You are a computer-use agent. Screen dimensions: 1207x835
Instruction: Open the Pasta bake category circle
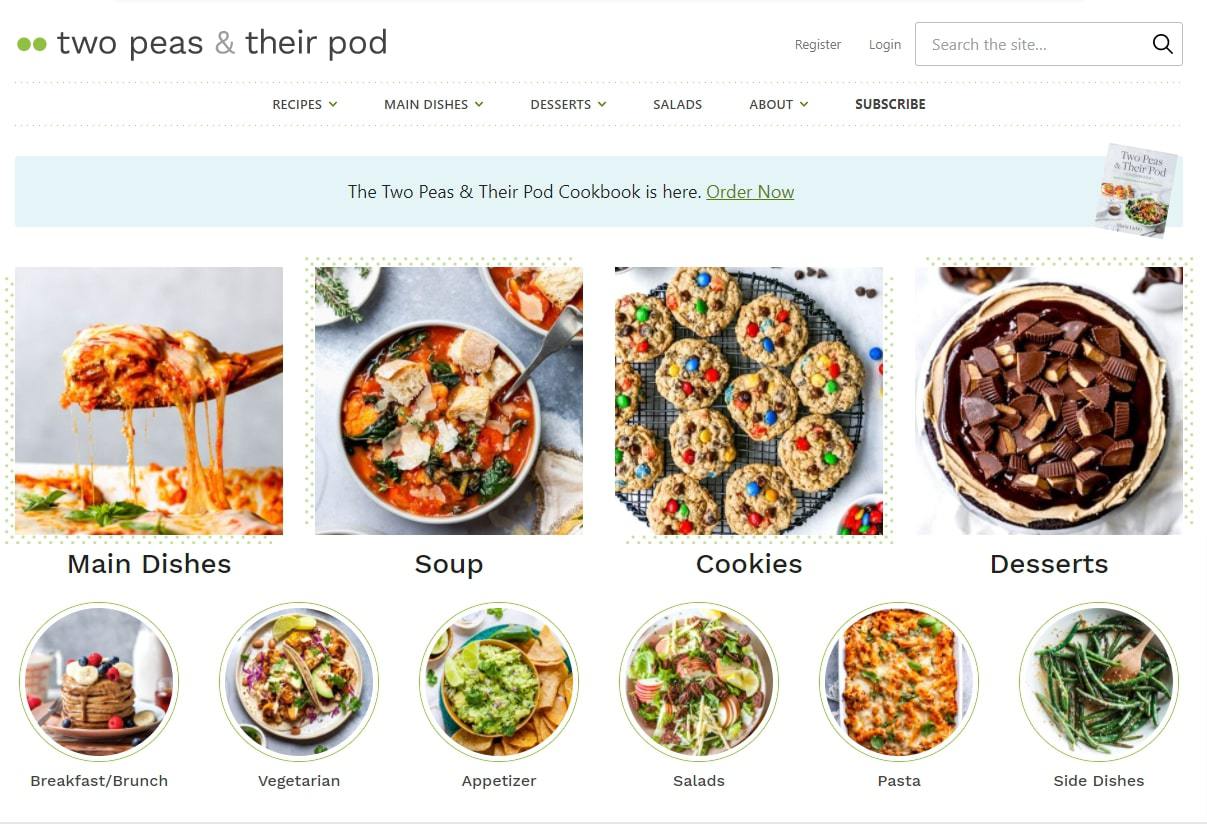tap(898, 682)
